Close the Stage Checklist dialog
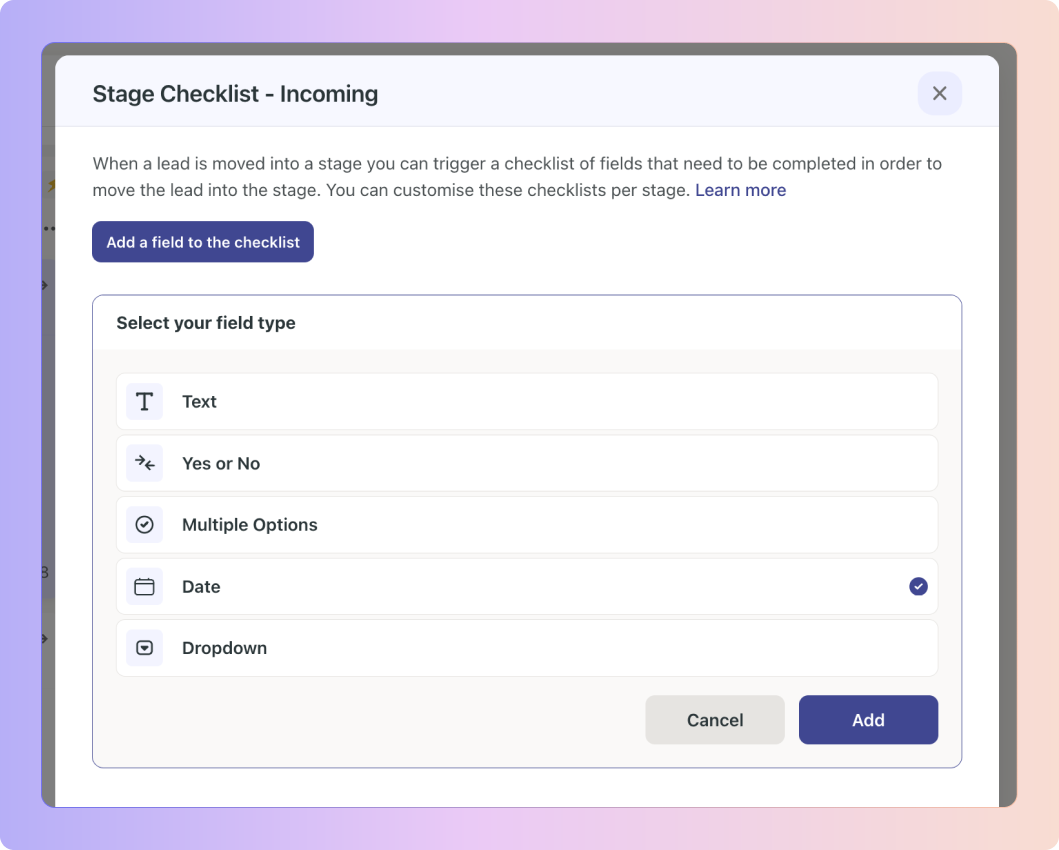The width and height of the screenshot is (1059, 850). pos(939,94)
